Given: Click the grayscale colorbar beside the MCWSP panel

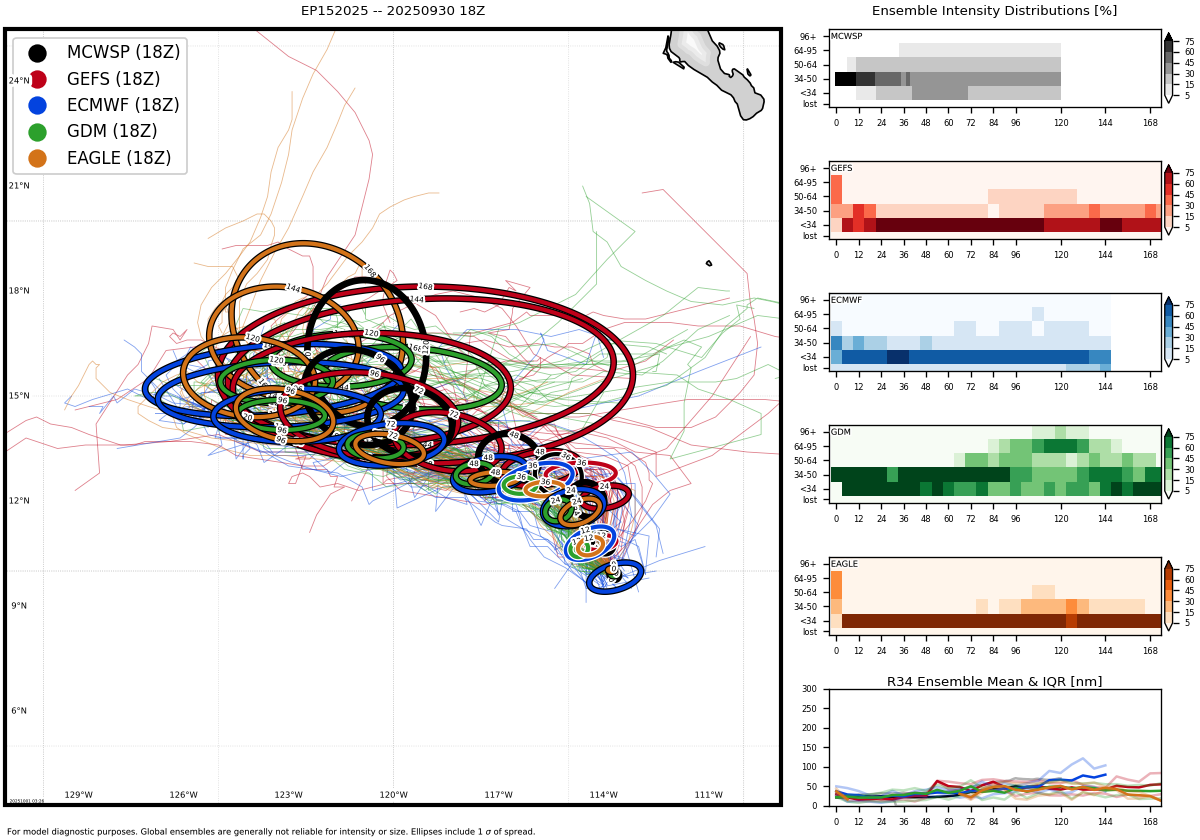Looking at the screenshot, I should [x=1169, y=67].
